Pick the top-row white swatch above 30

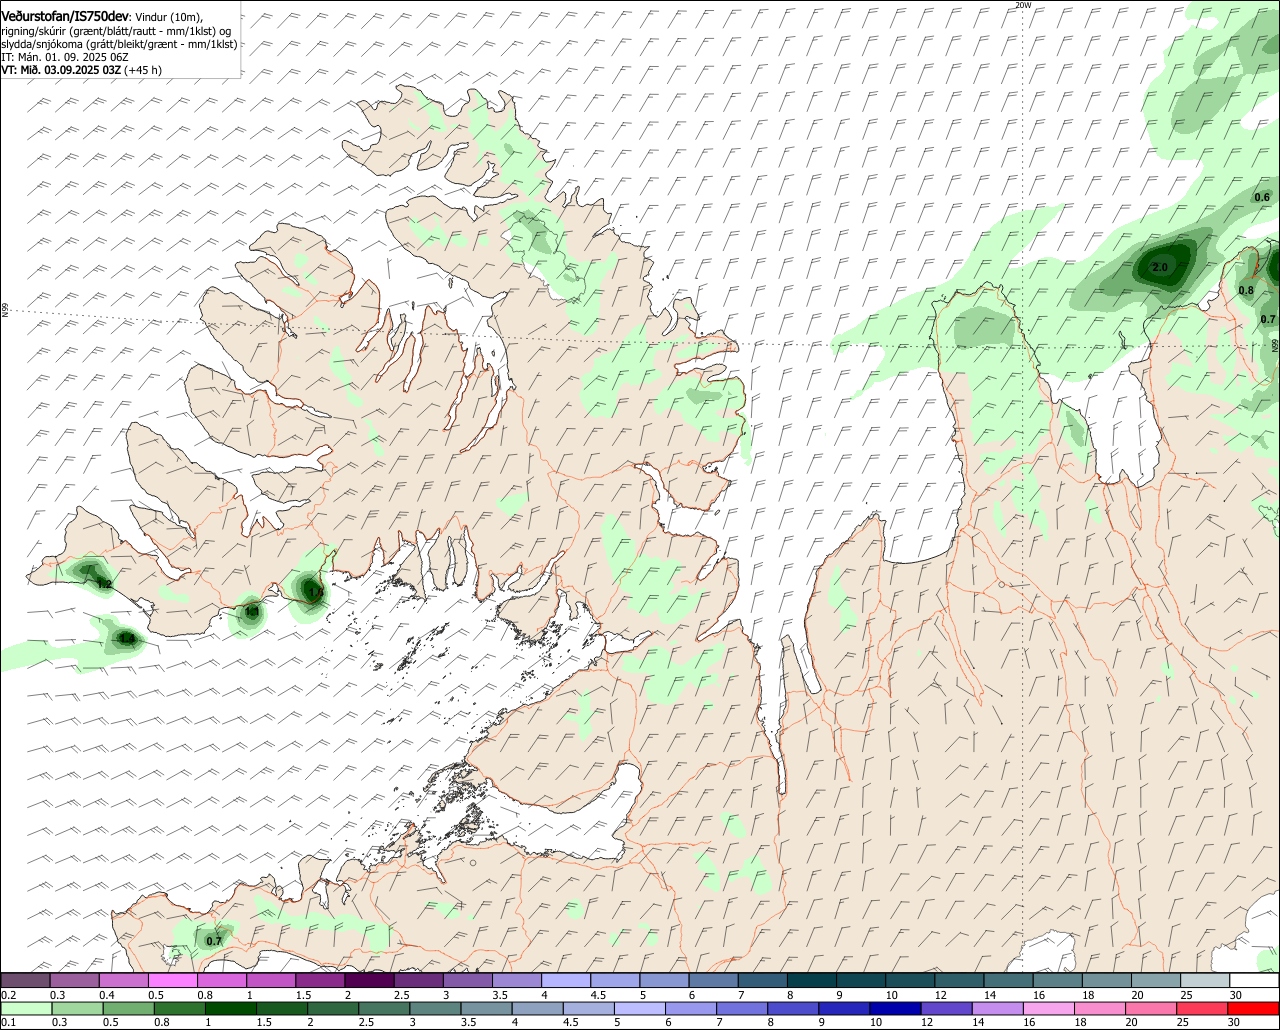(x=1254, y=980)
